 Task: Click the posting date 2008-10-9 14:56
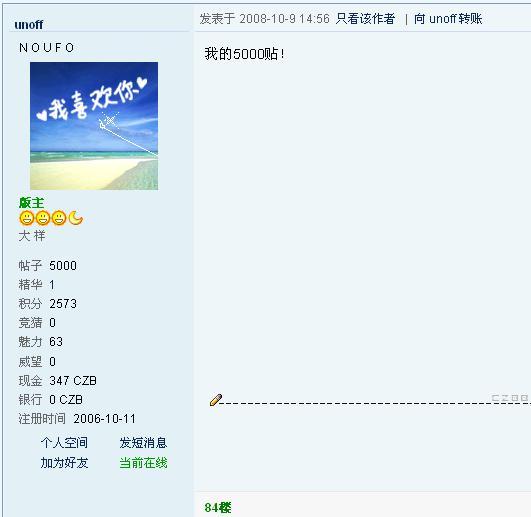click(x=284, y=19)
